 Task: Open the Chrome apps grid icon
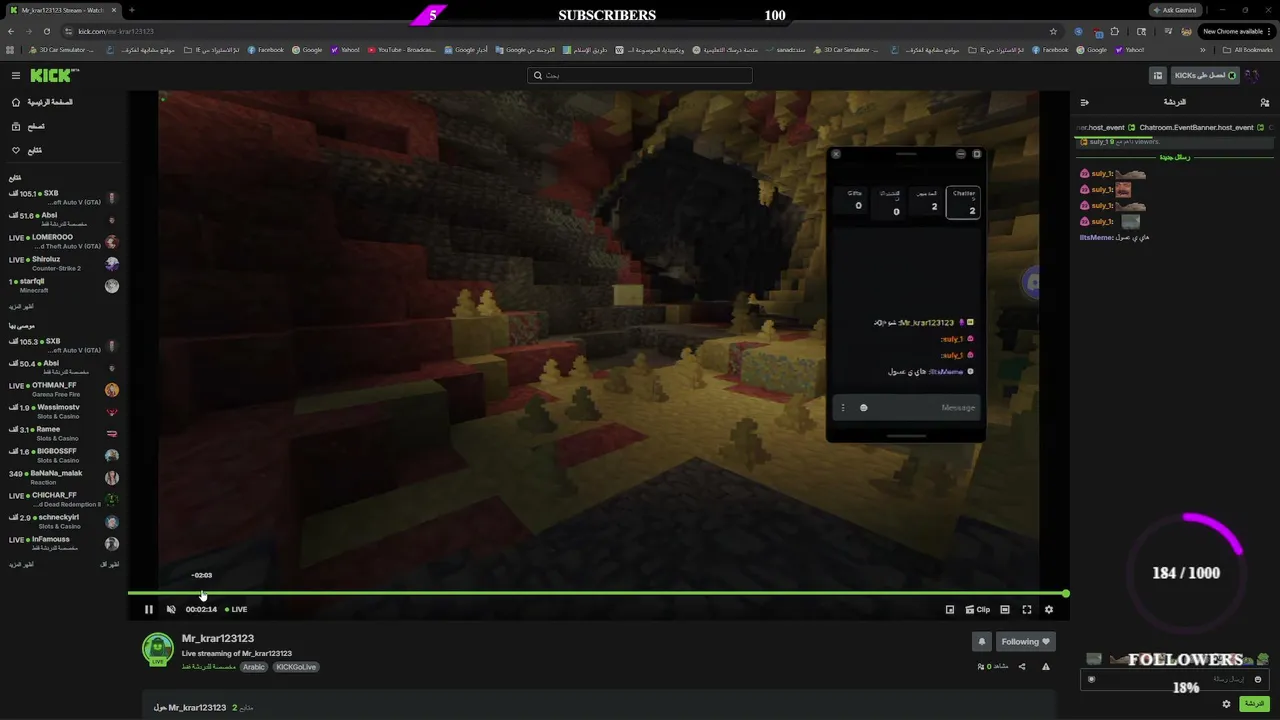click(11, 49)
